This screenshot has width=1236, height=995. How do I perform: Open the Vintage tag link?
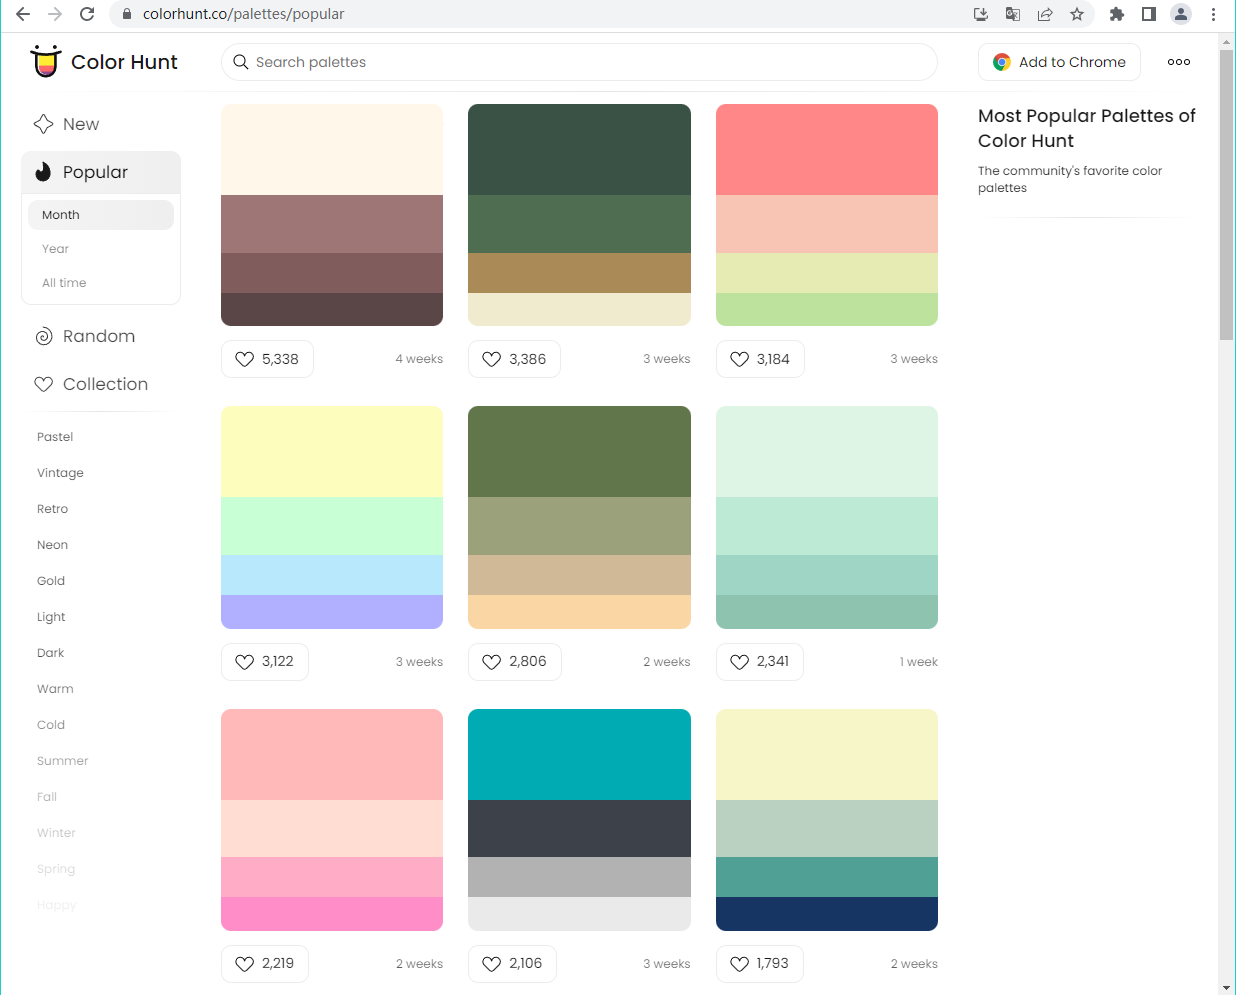click(x=60, y=473)
